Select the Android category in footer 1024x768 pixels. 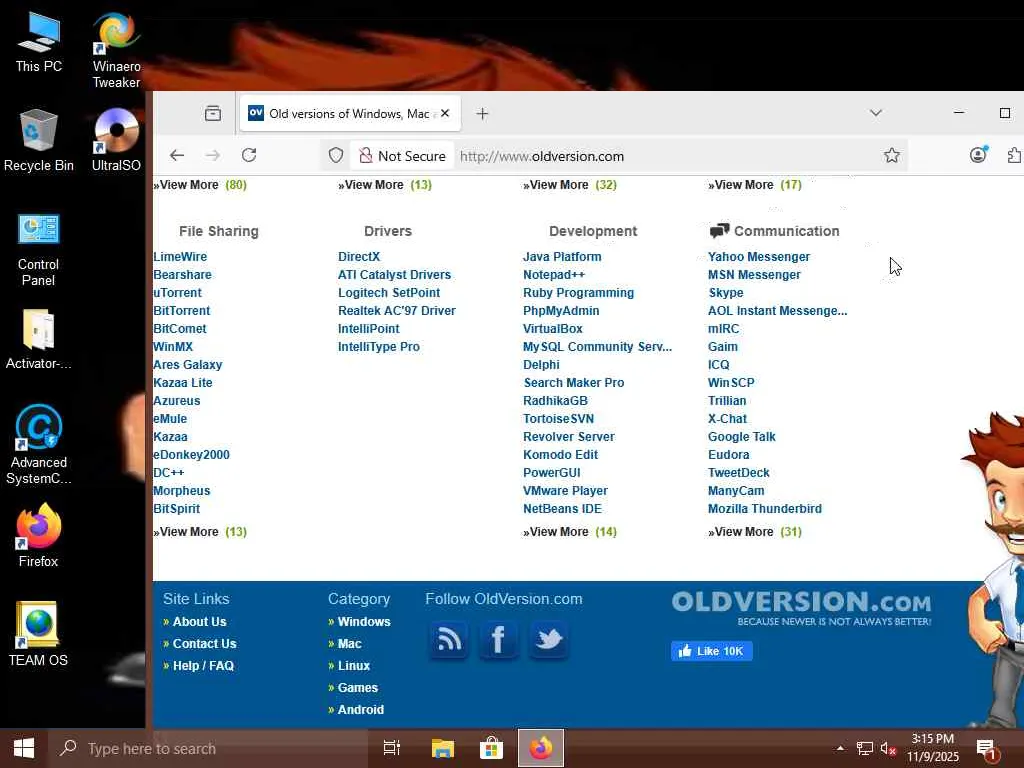click(x=360, y=710)
